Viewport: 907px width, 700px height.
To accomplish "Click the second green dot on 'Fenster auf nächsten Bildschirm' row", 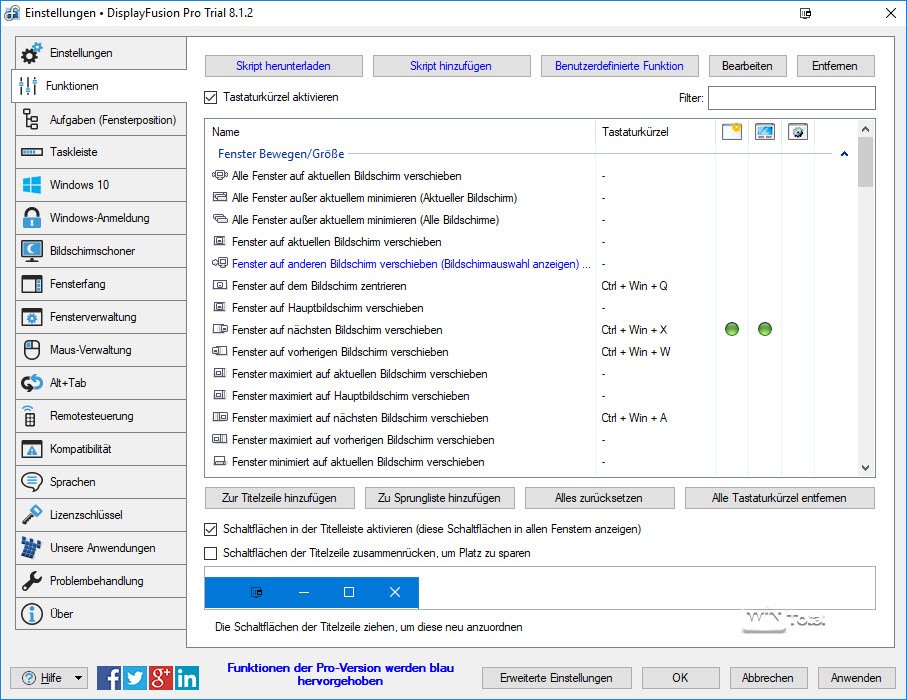I will [765, 329].
